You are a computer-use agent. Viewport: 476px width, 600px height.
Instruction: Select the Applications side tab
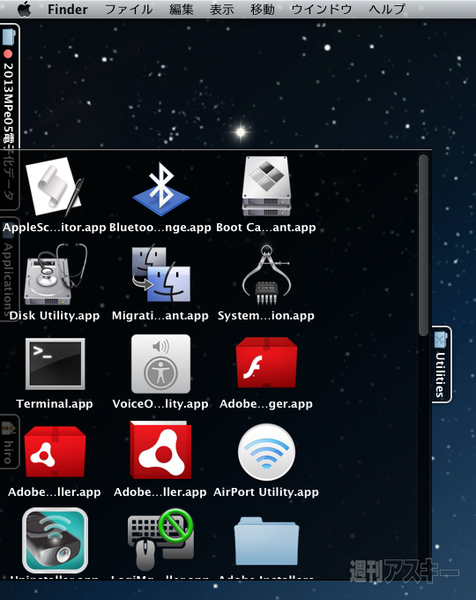tap(8, 269)
